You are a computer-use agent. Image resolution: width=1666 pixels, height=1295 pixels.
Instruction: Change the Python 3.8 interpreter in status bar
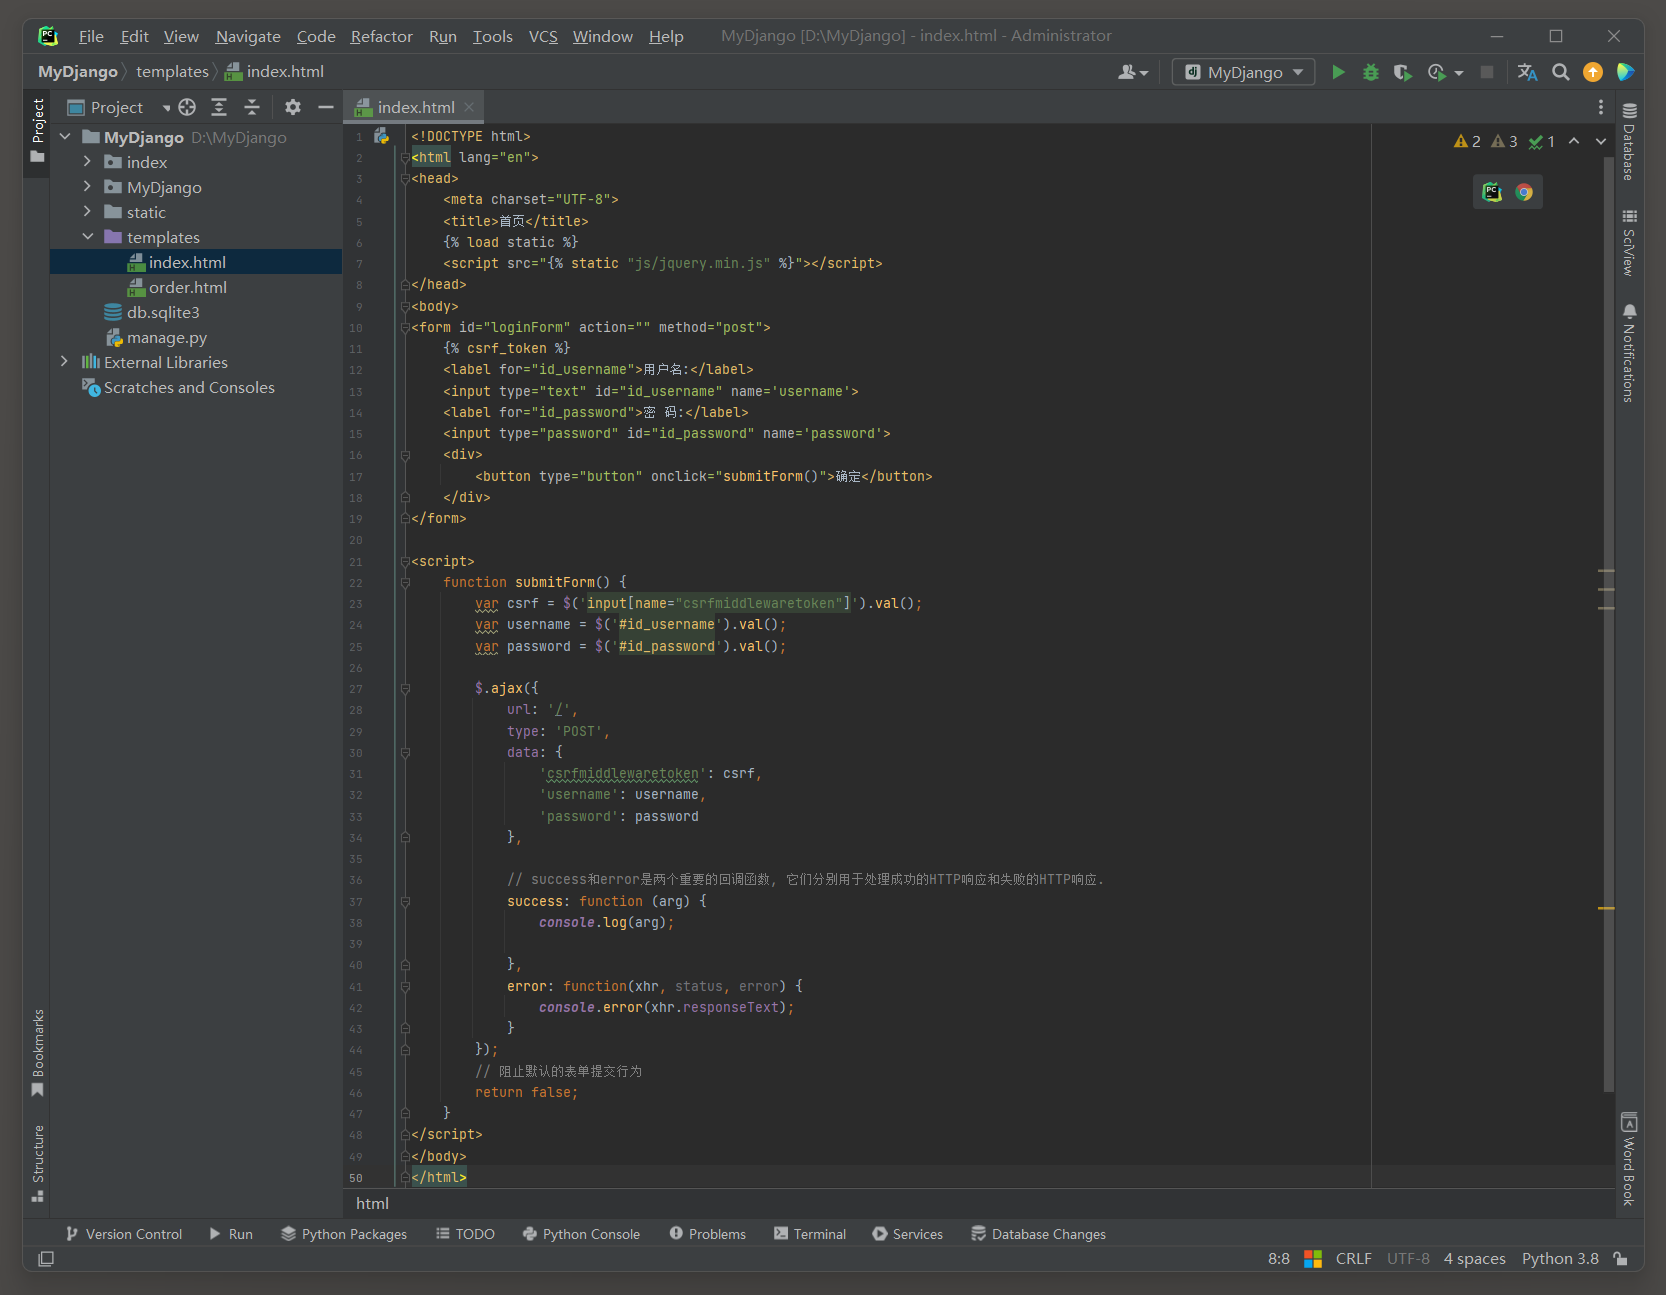click(1560, 1259)
